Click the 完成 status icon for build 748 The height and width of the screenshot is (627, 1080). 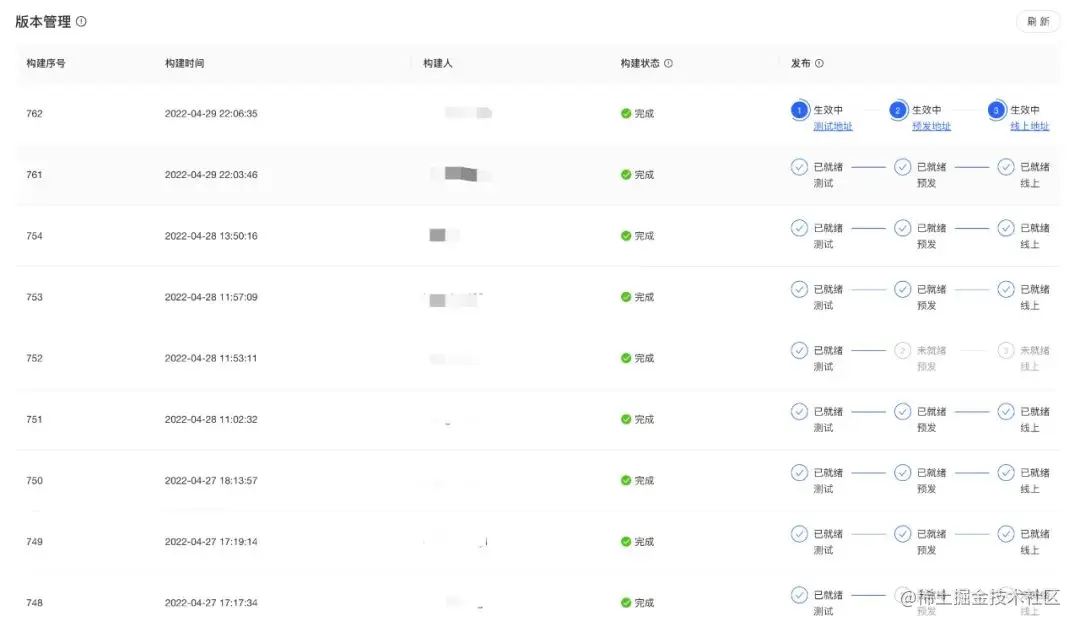coord(627,602)
